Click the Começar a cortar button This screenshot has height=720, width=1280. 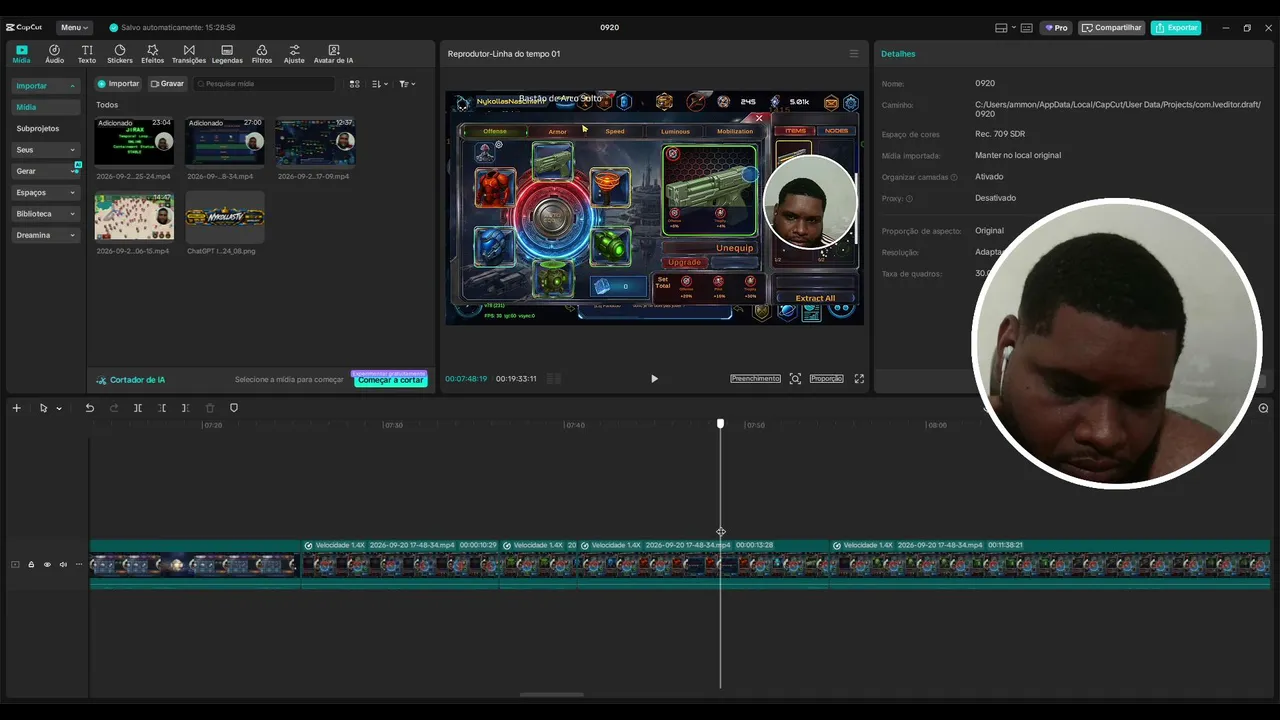391,380
